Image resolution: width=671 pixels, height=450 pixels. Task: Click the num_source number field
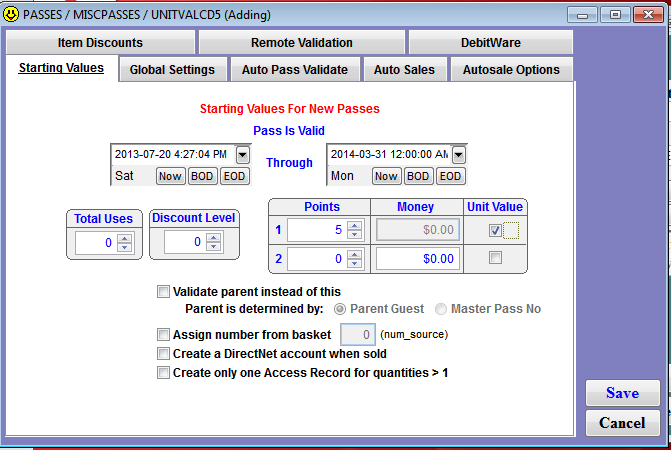358,335
